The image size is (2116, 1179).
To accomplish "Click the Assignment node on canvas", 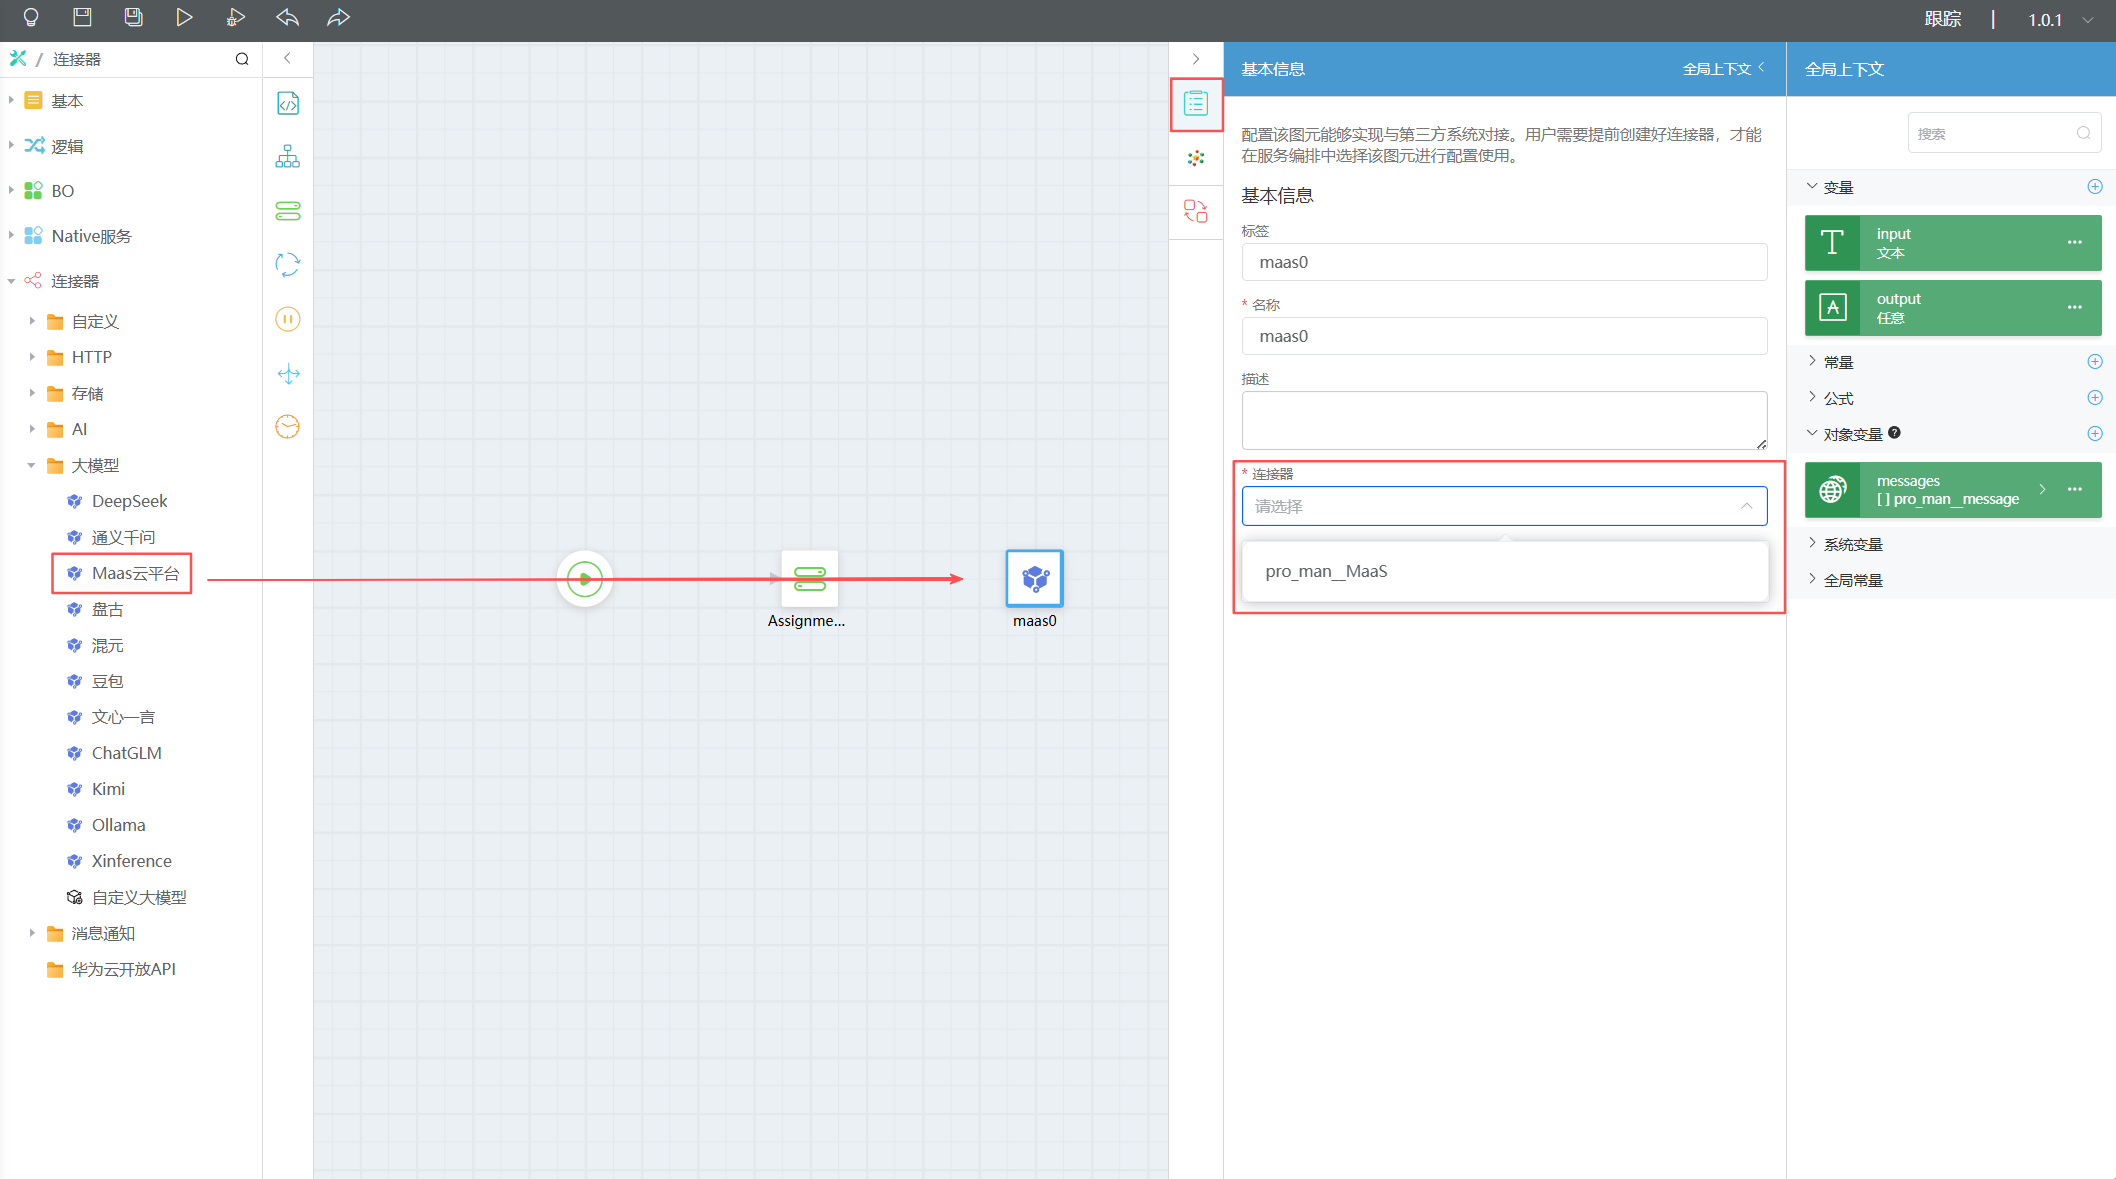I will [809, 578].
